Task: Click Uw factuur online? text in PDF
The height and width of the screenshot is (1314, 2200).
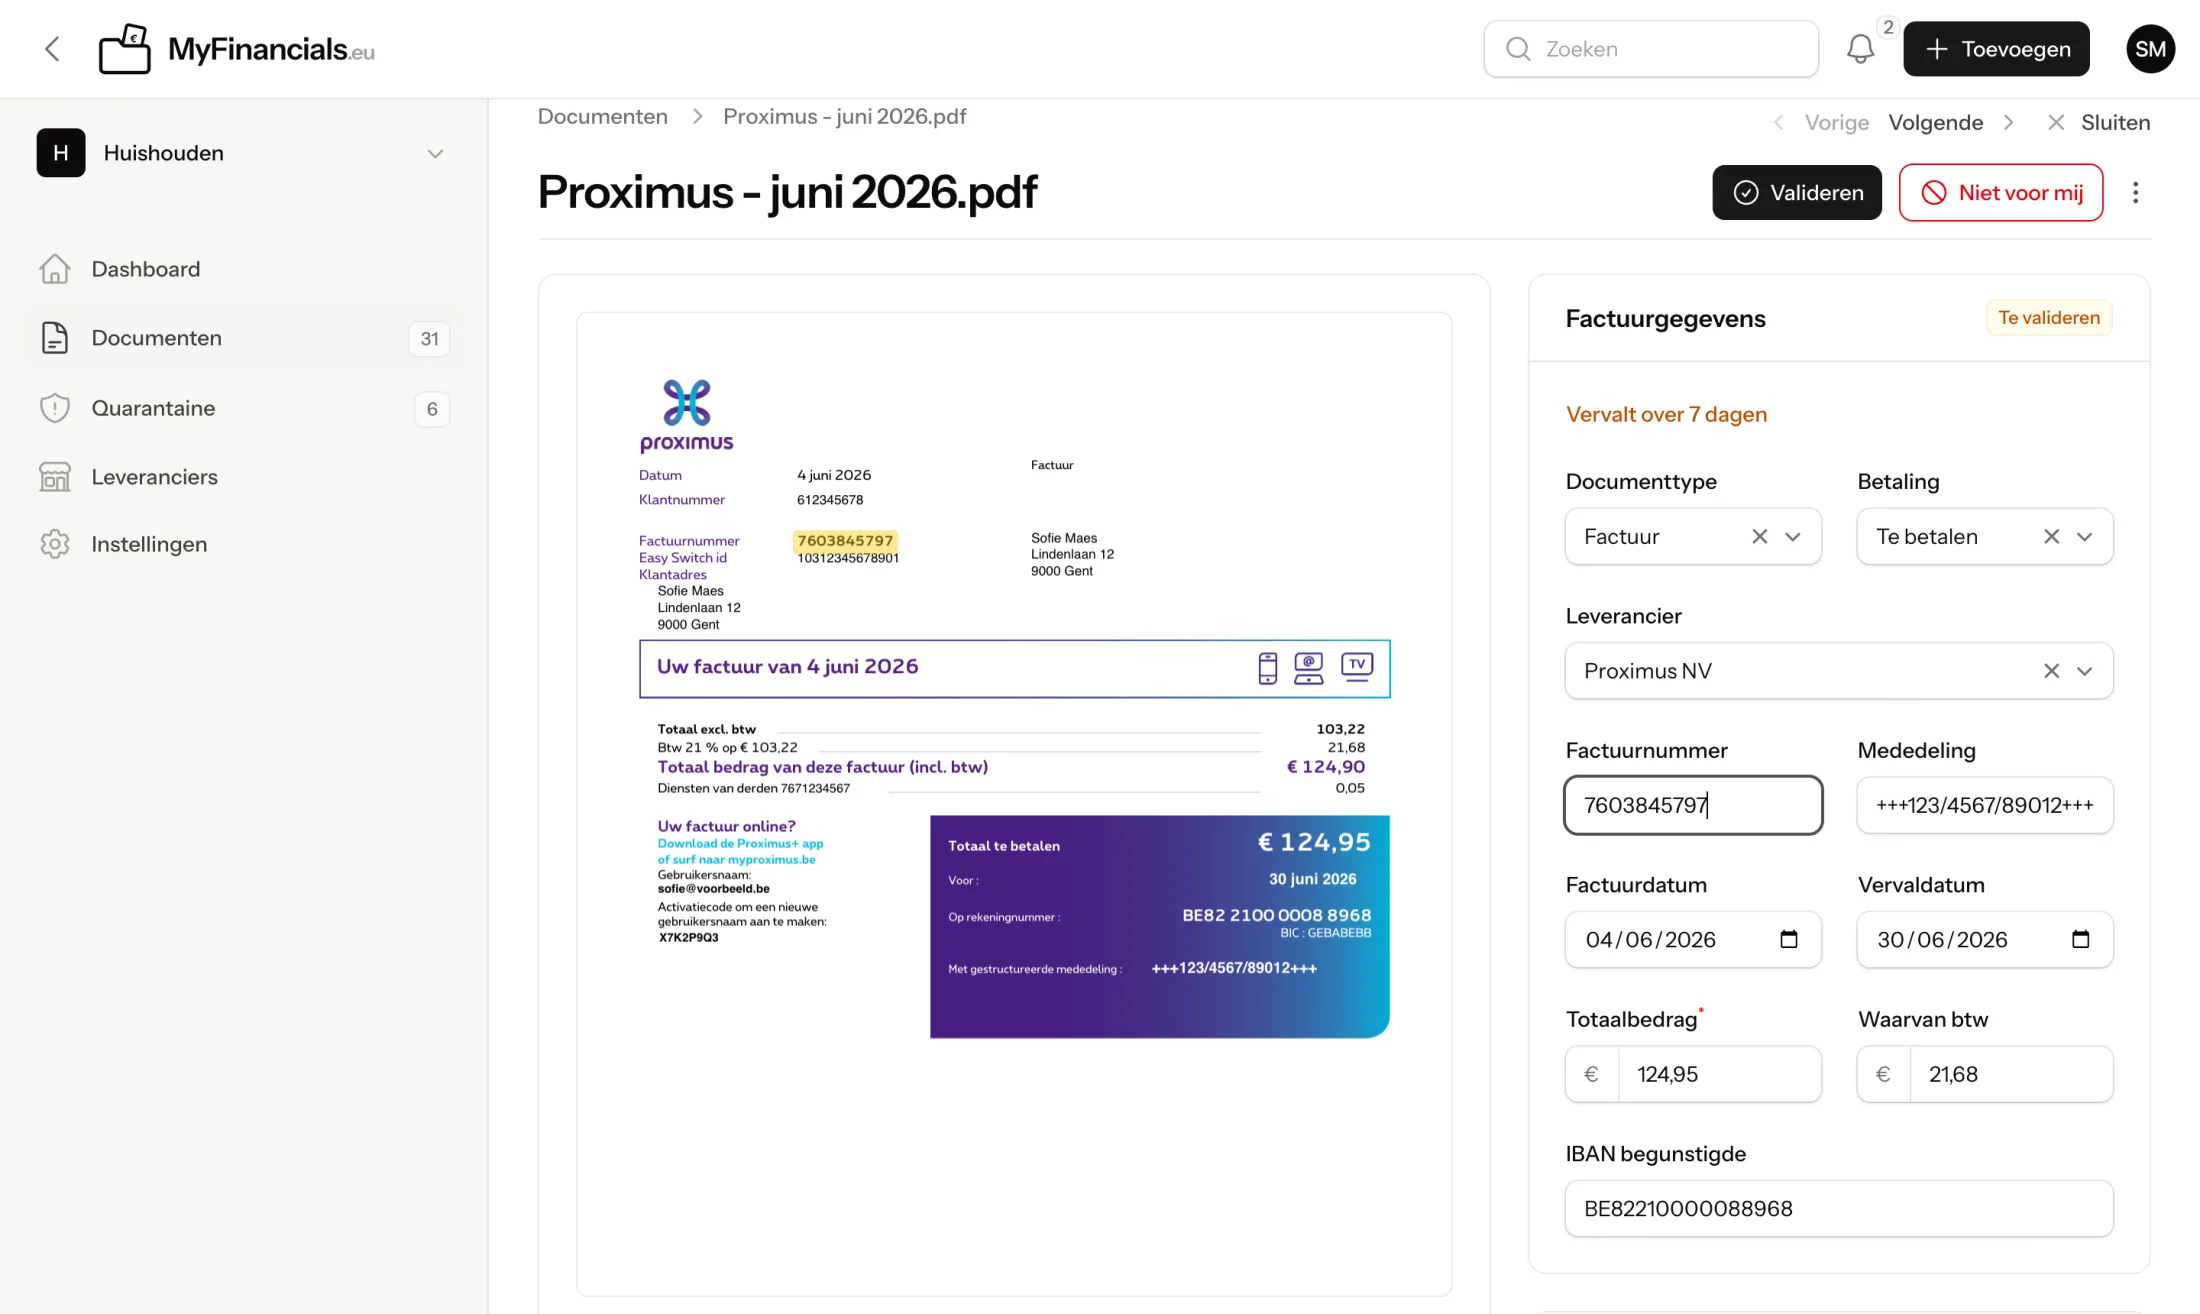Action: point(726,826)
